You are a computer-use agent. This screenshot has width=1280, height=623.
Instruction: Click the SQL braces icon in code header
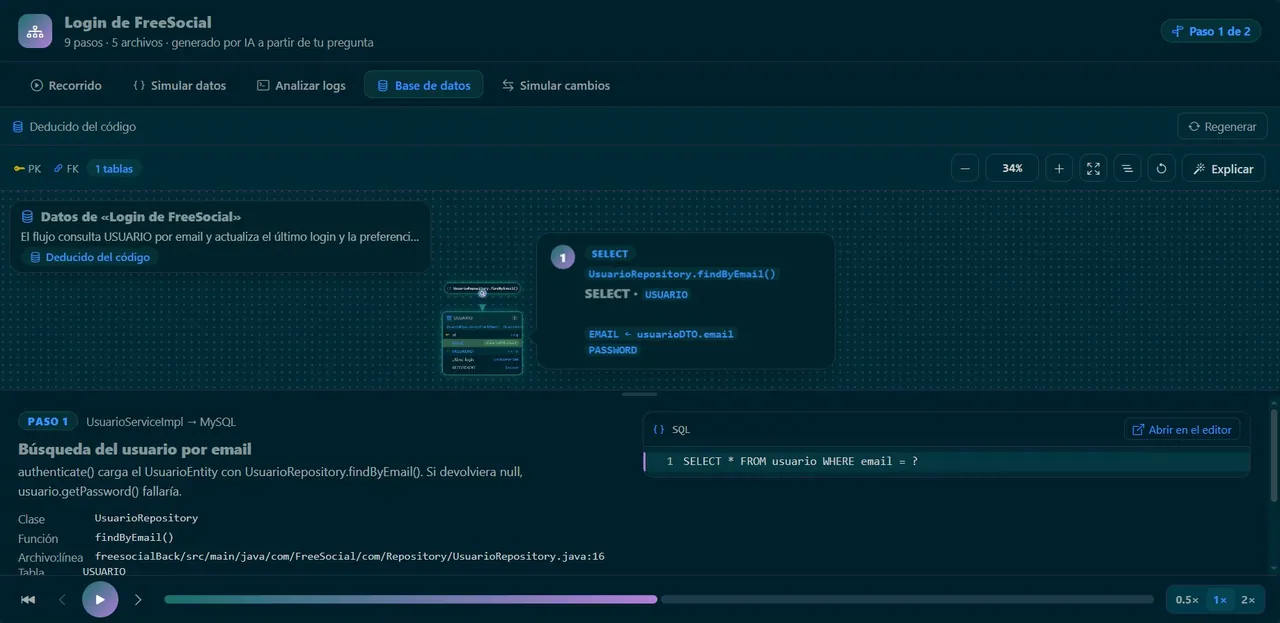(x=658, y=429)
